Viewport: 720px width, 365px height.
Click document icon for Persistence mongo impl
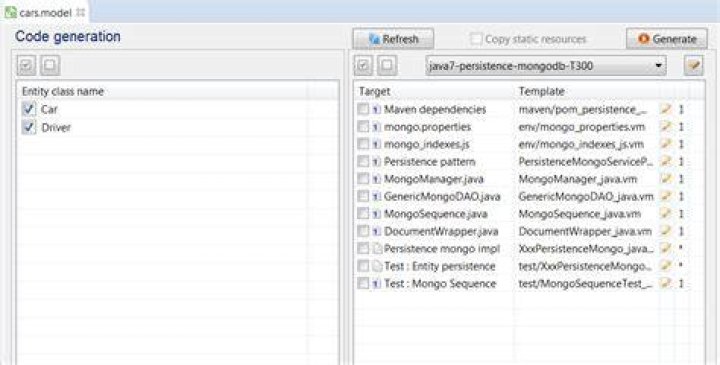[377, 249]
